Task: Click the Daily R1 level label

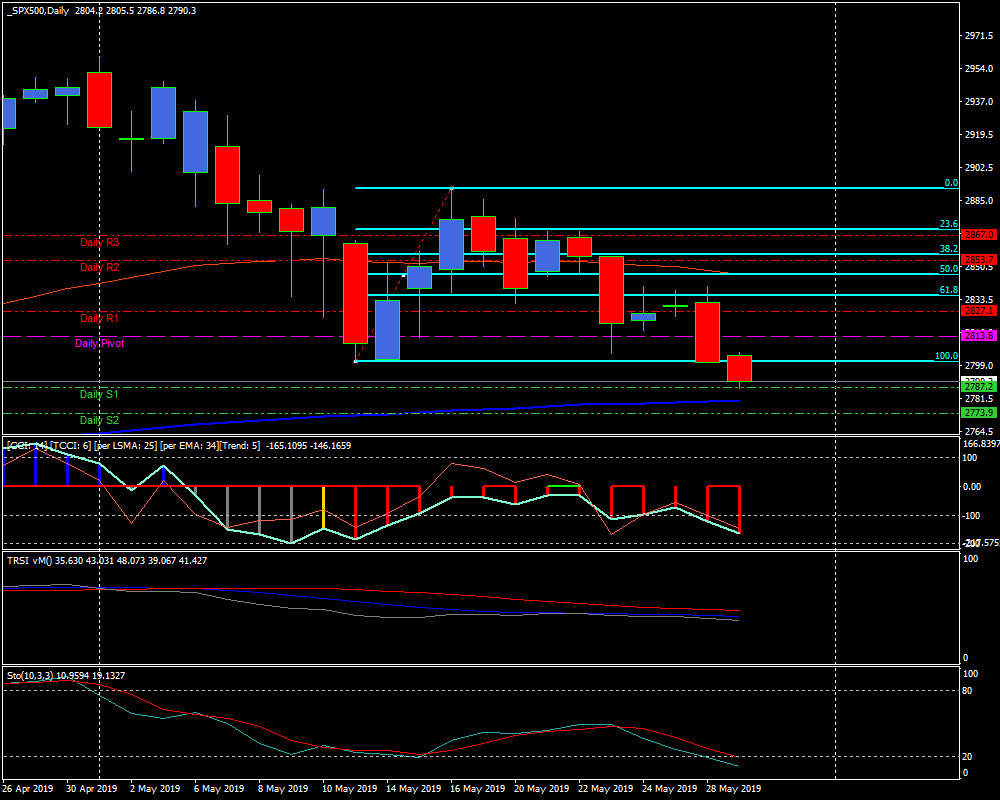Action: tap(100, 318)
